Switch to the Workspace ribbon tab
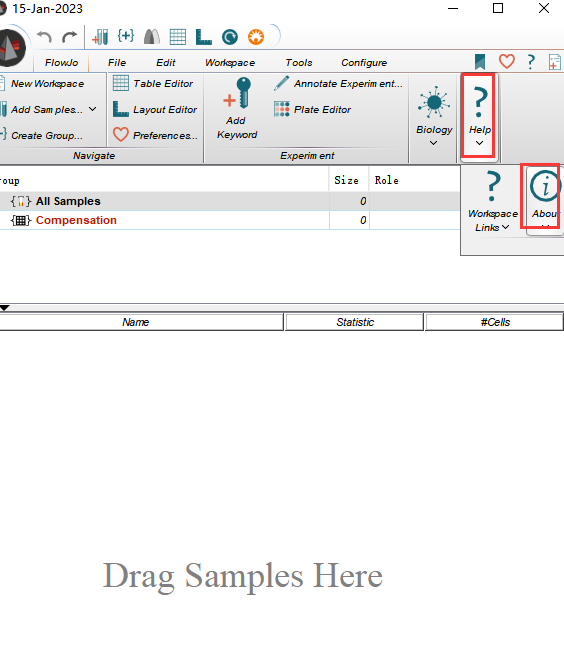The image size is (564, 656). pos(230,63)
